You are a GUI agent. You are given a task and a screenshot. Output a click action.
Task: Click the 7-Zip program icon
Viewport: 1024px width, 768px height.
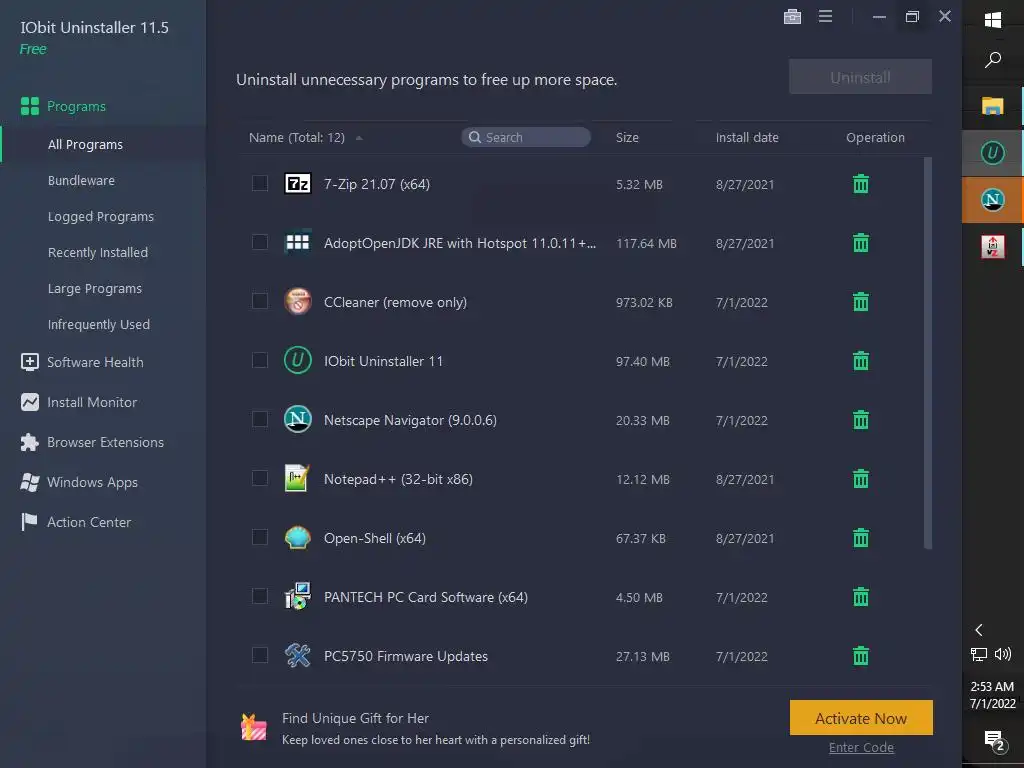(298, 184)
